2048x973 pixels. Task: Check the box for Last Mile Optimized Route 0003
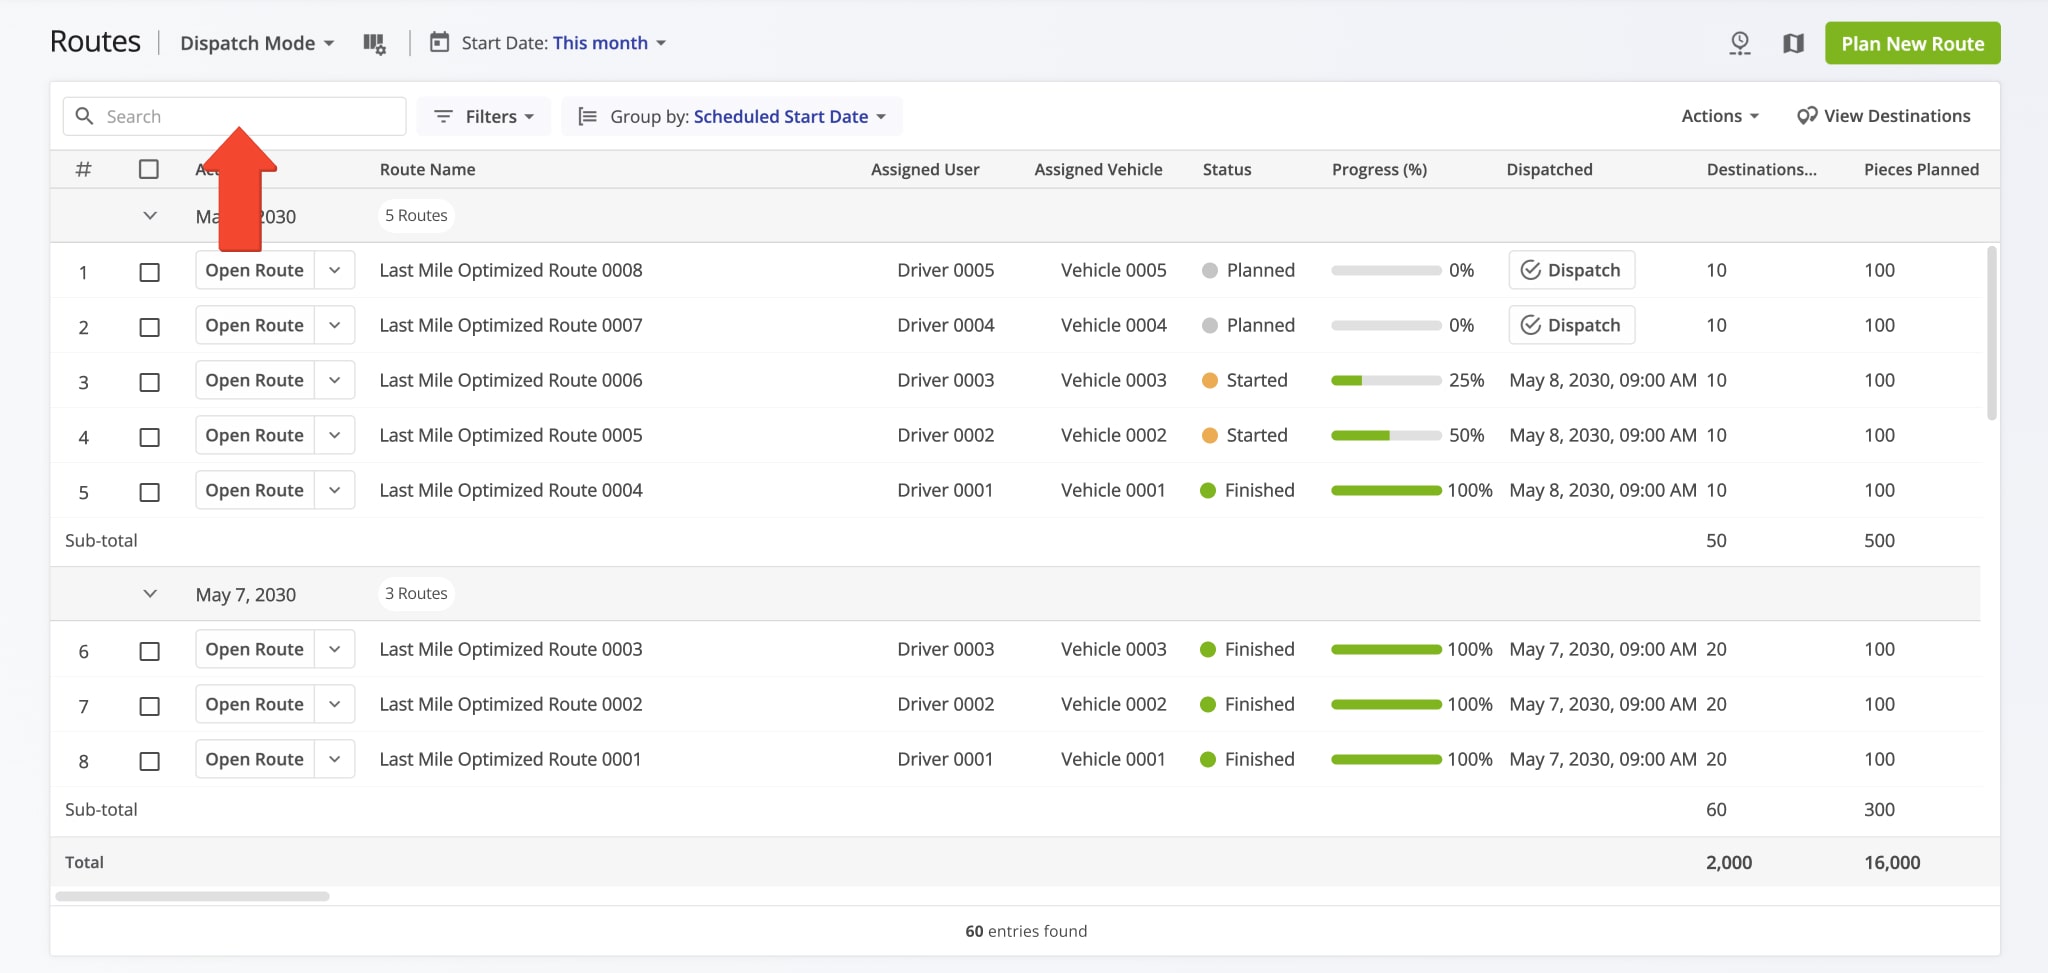[x=149, y=651]
